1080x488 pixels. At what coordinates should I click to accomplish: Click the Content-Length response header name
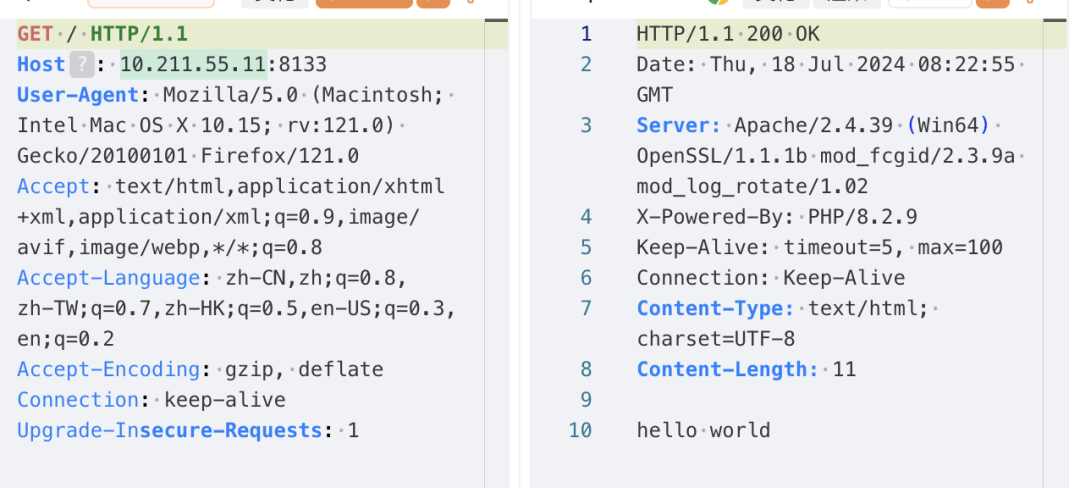(x=727, y=370)
